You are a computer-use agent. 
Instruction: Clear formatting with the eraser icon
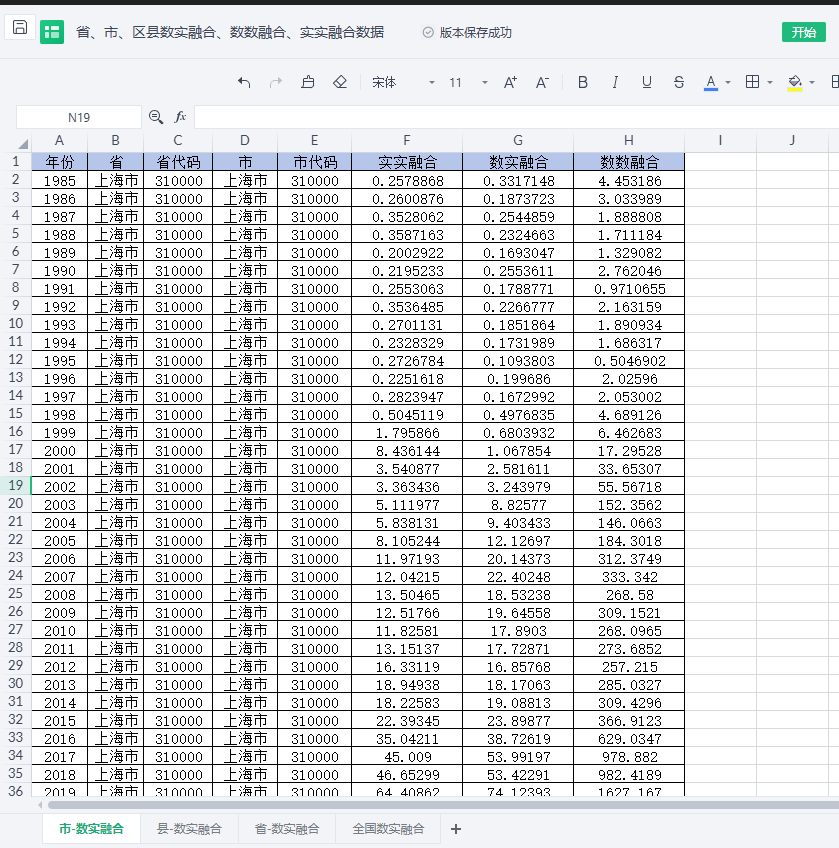click(340, 82)
